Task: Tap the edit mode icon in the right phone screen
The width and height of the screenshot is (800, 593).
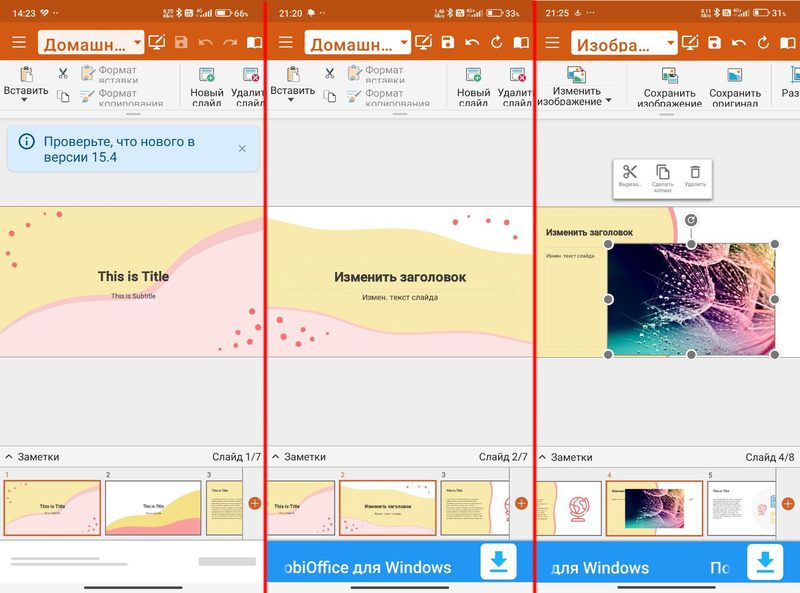Action: [690, 42]
